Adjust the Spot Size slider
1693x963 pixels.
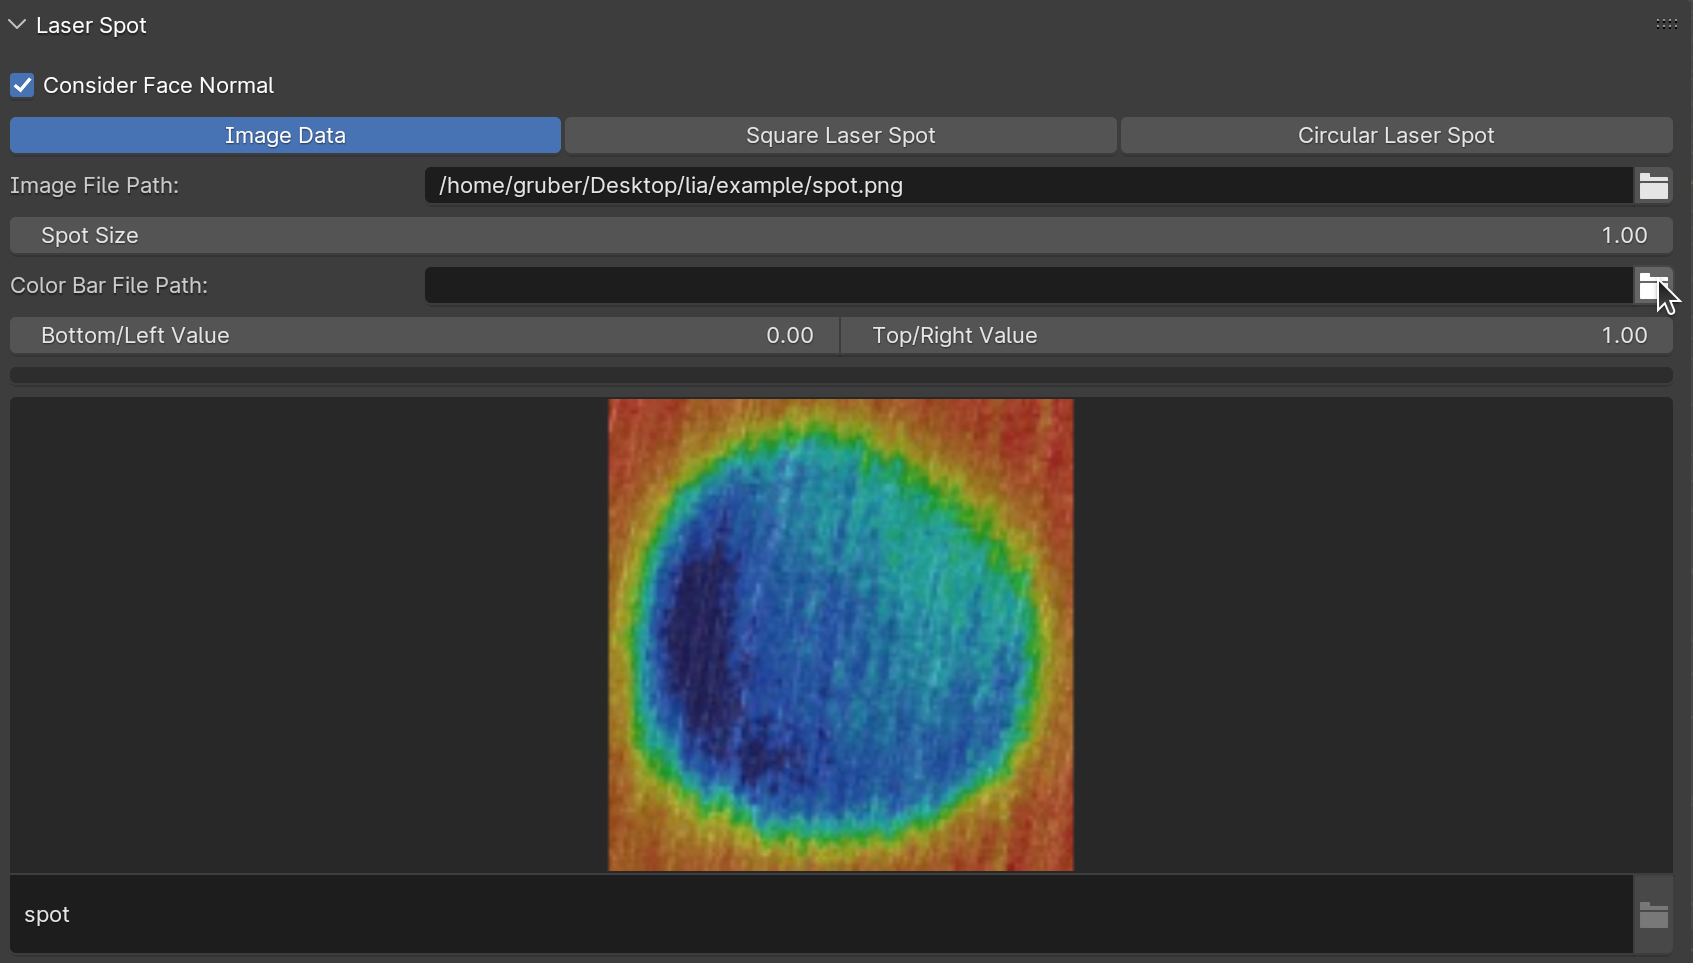841,235
